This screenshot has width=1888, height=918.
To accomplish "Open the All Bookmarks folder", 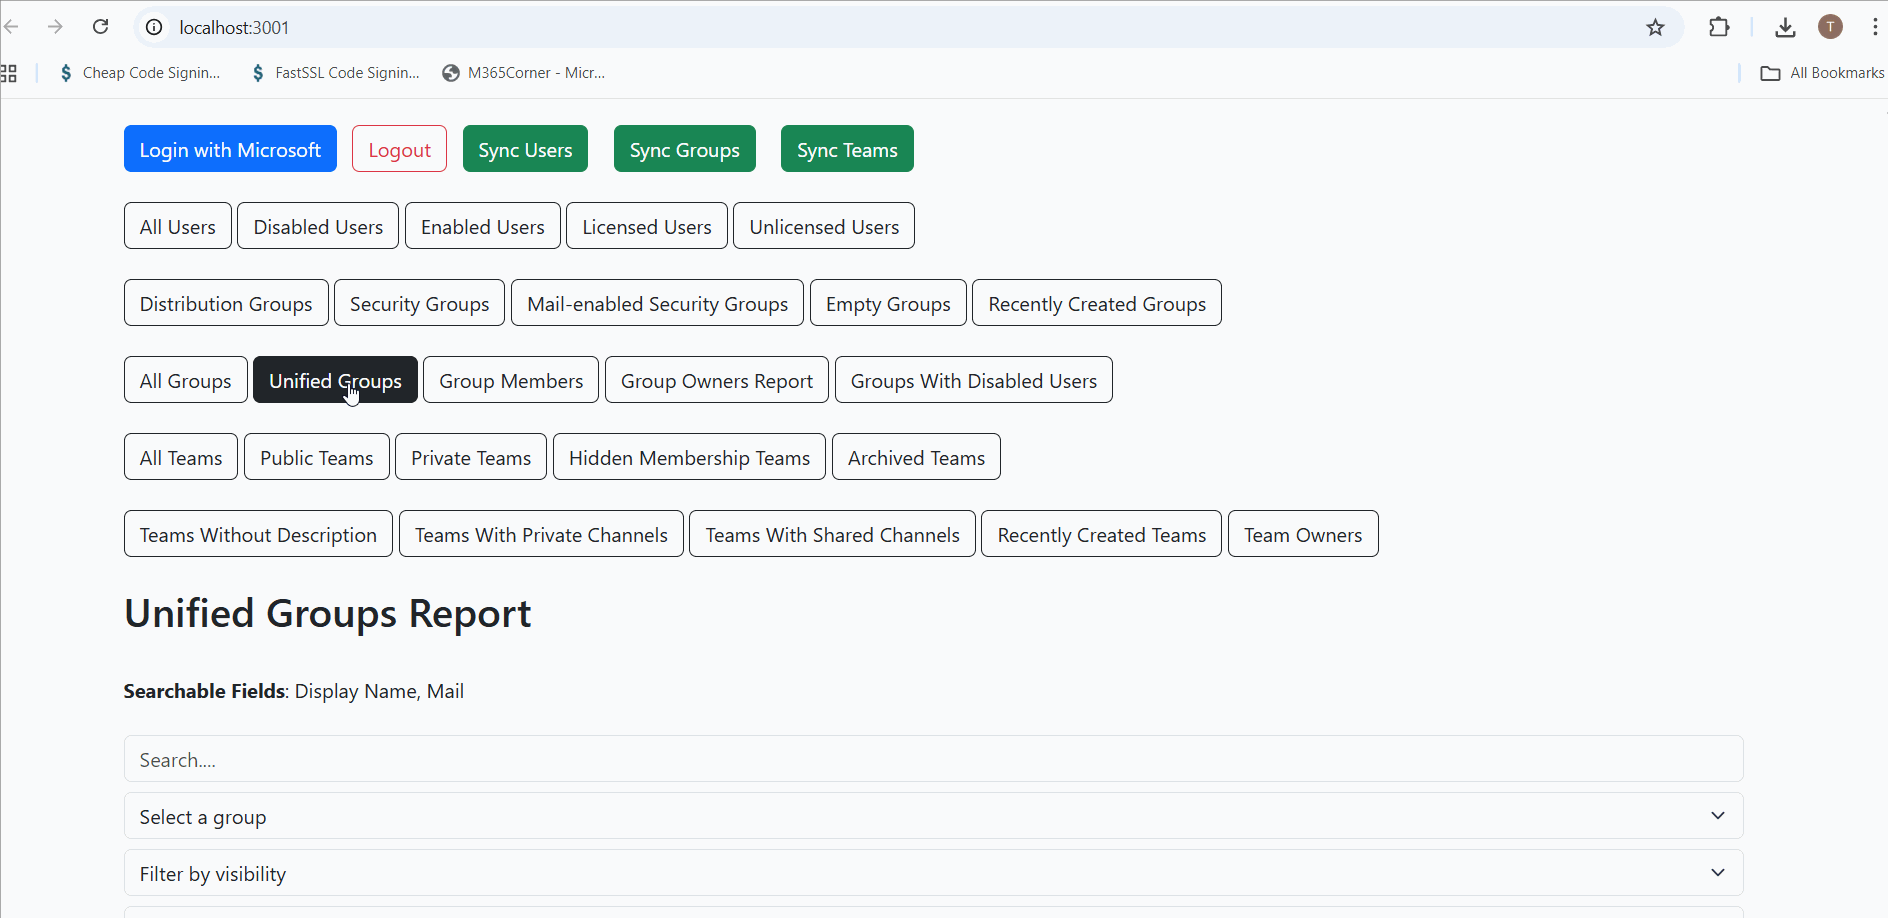I will 1822,73.
